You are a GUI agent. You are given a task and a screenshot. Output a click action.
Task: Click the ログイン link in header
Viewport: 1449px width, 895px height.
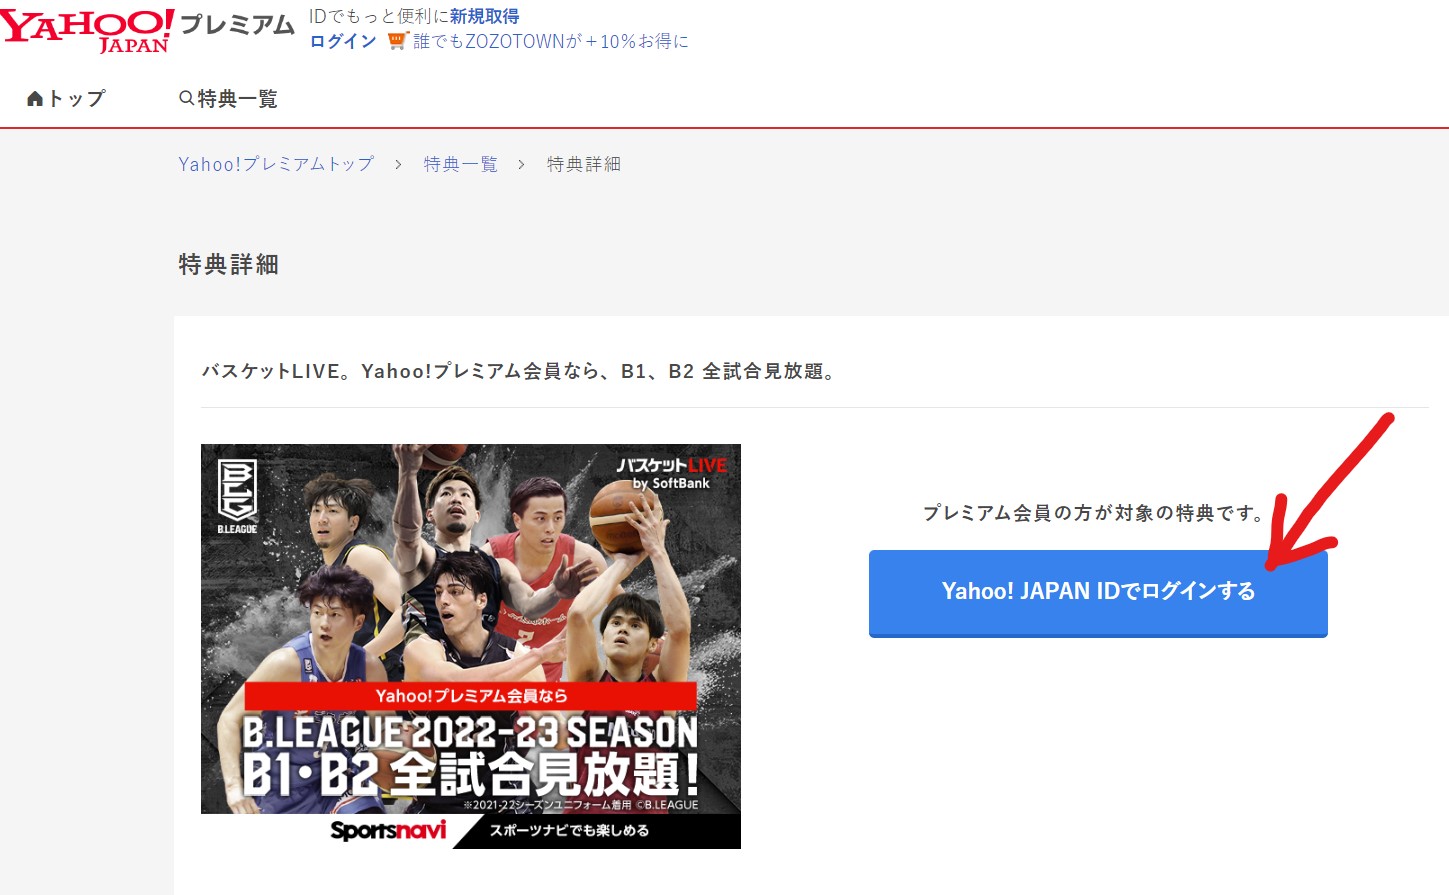click(343, 41)
